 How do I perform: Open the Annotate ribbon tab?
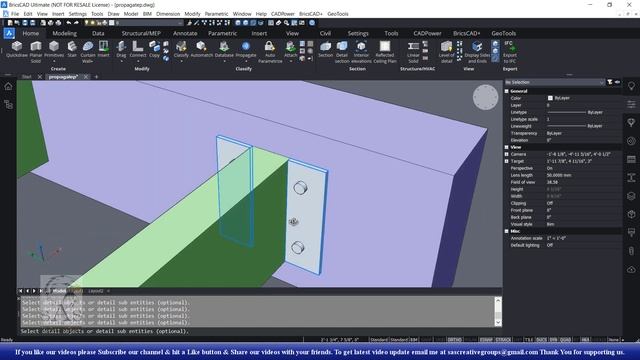tap(185, 33)
